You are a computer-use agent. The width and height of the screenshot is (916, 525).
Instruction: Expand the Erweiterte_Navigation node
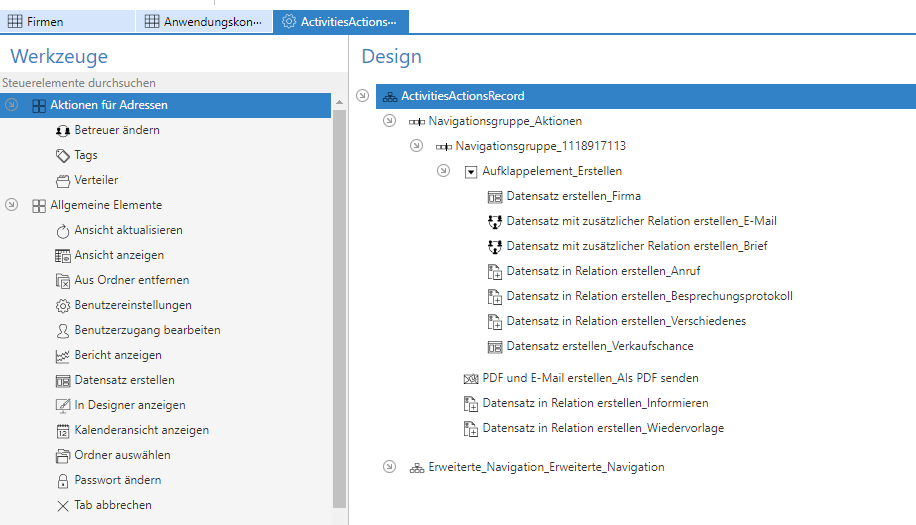[x=389, y=467]
